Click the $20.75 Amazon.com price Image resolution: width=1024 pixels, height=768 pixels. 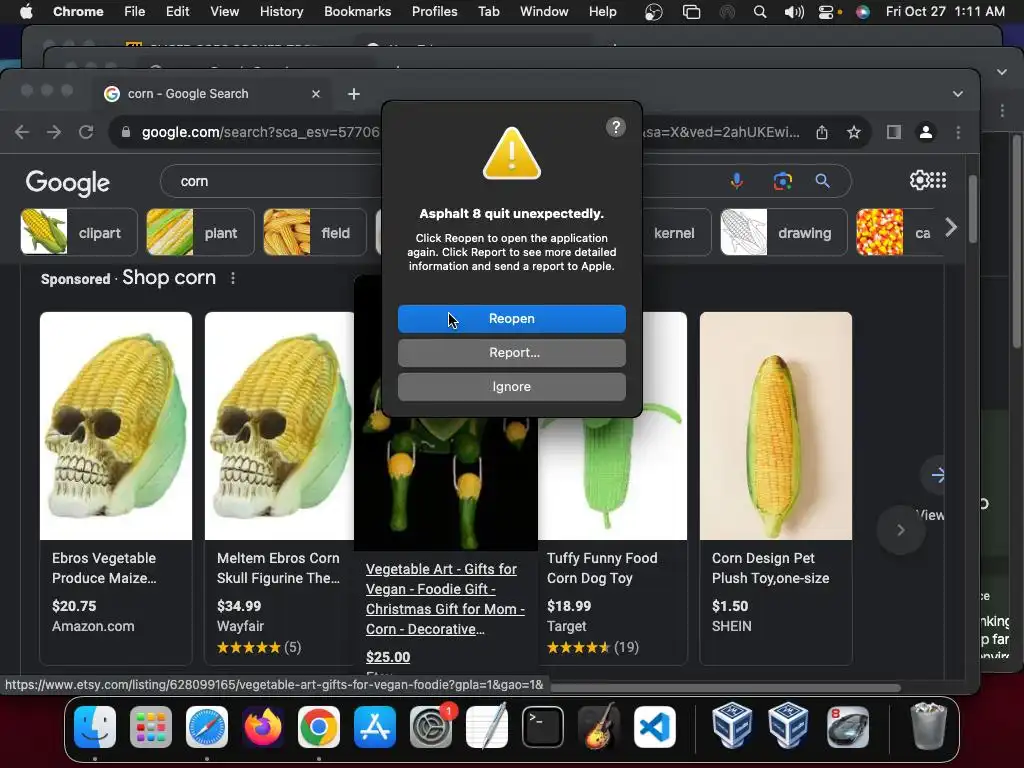74,606
